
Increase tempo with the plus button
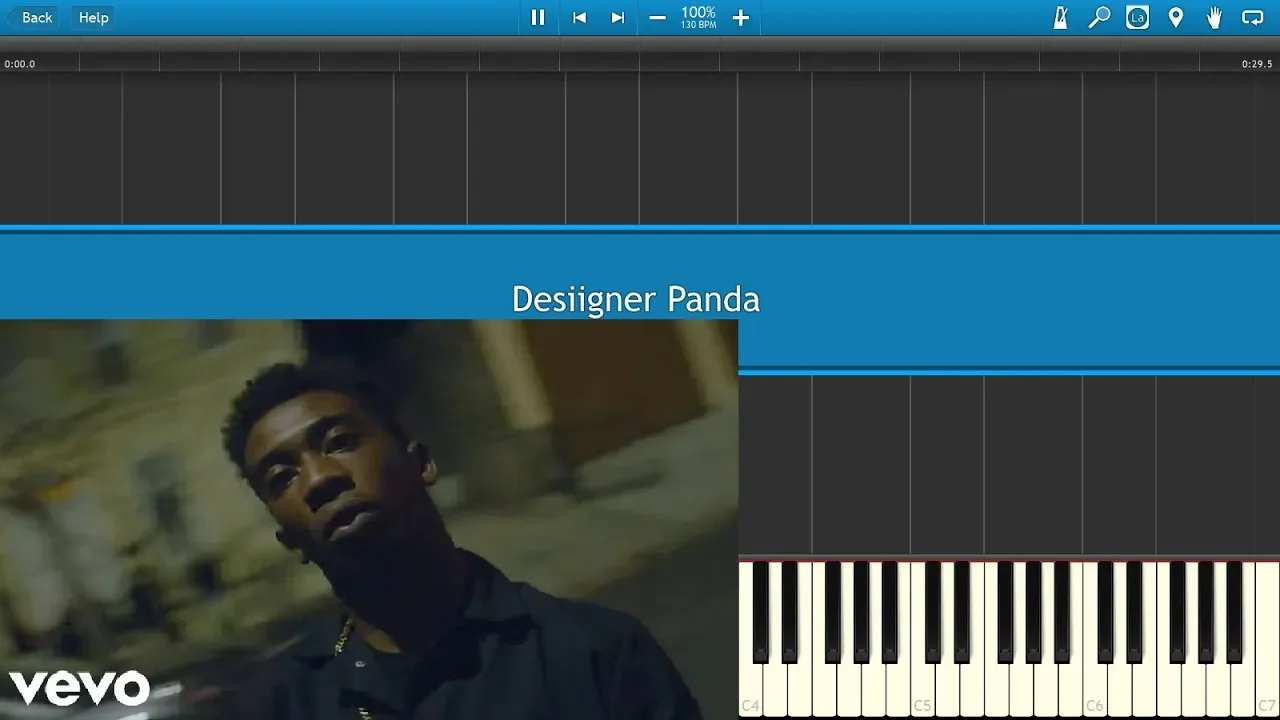[740, 17]
